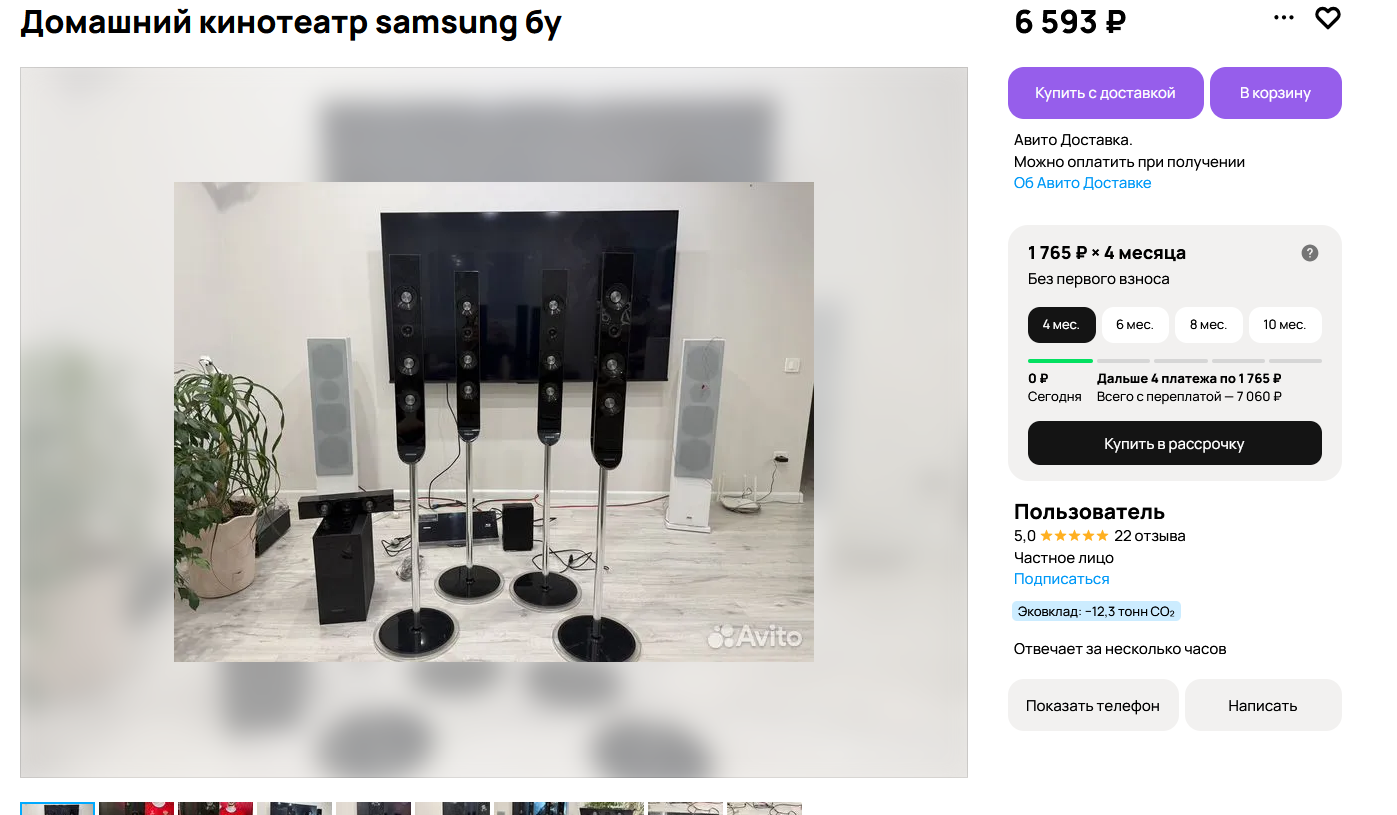Click Купить в рассрочку button
The width and height of the screenshot is (1397, 815).
(1175, 443)
